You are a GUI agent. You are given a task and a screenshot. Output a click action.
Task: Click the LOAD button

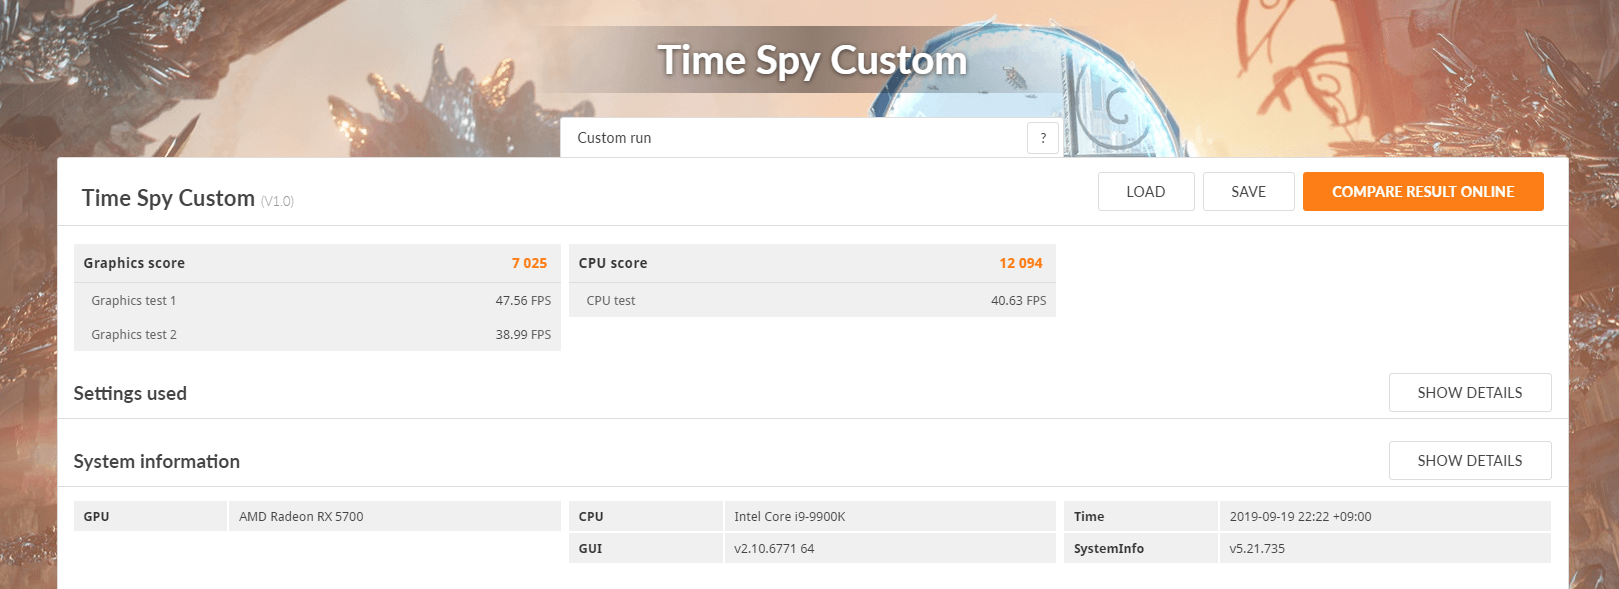(x=1145, y=192)
